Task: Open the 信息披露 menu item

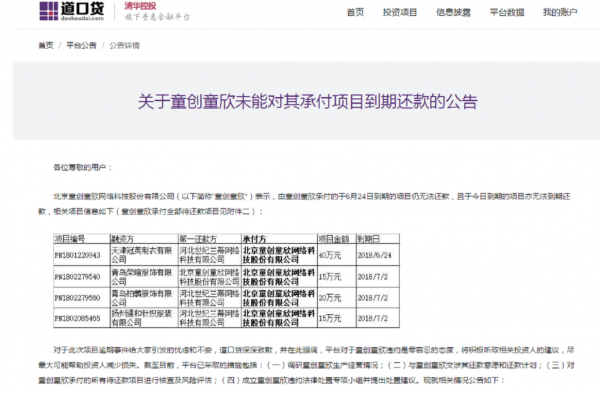Action: tap(453, 12)
